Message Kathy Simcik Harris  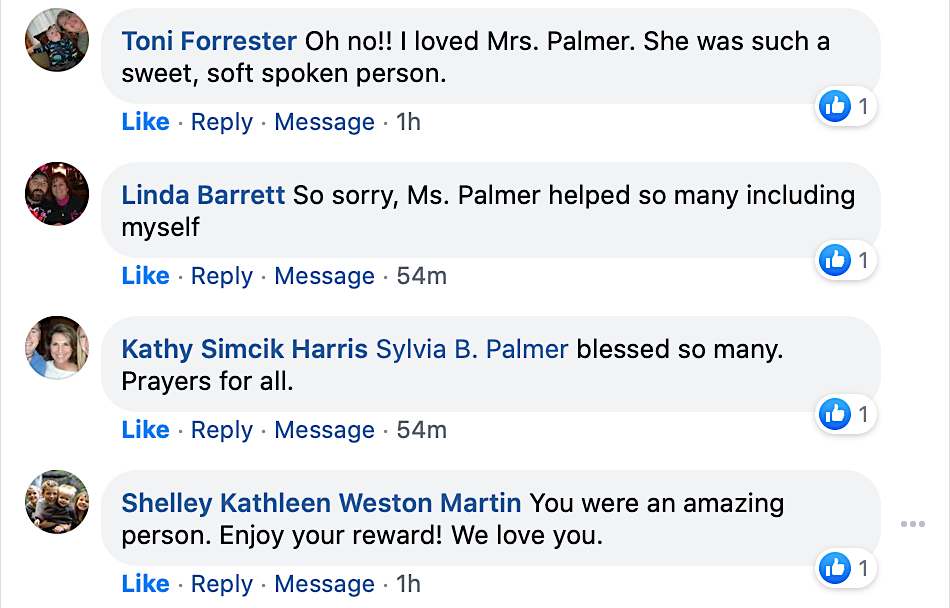pos(324,430)
